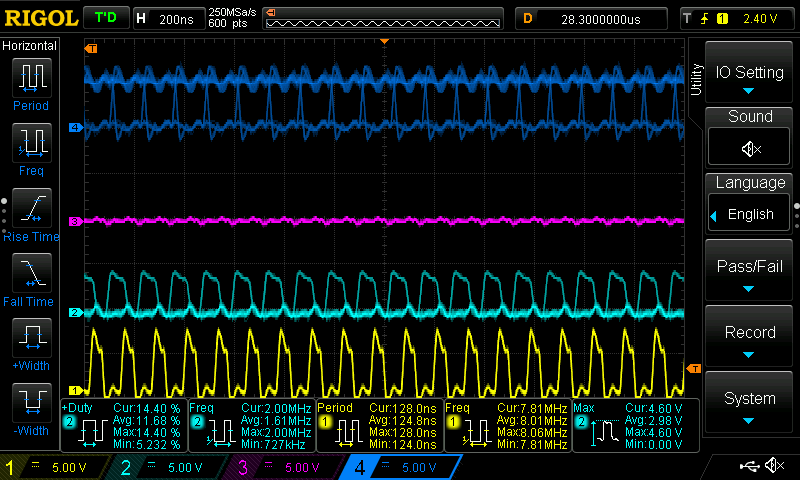Click the orange trigger level marker on right edge
This screenshot has width=800, height=480.
point(694,368)
